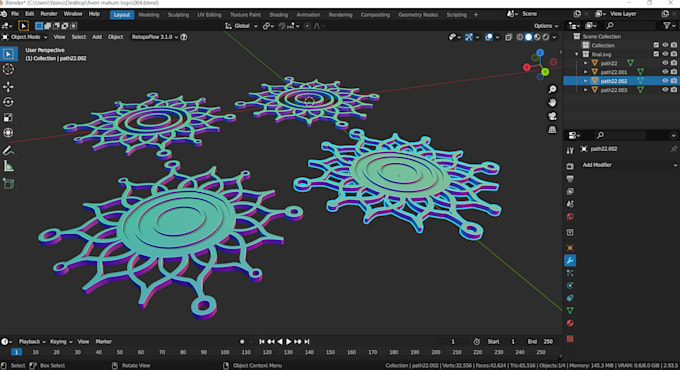Click the pan view hand icon
680x370 pixels.
click(x=552, y=103)
